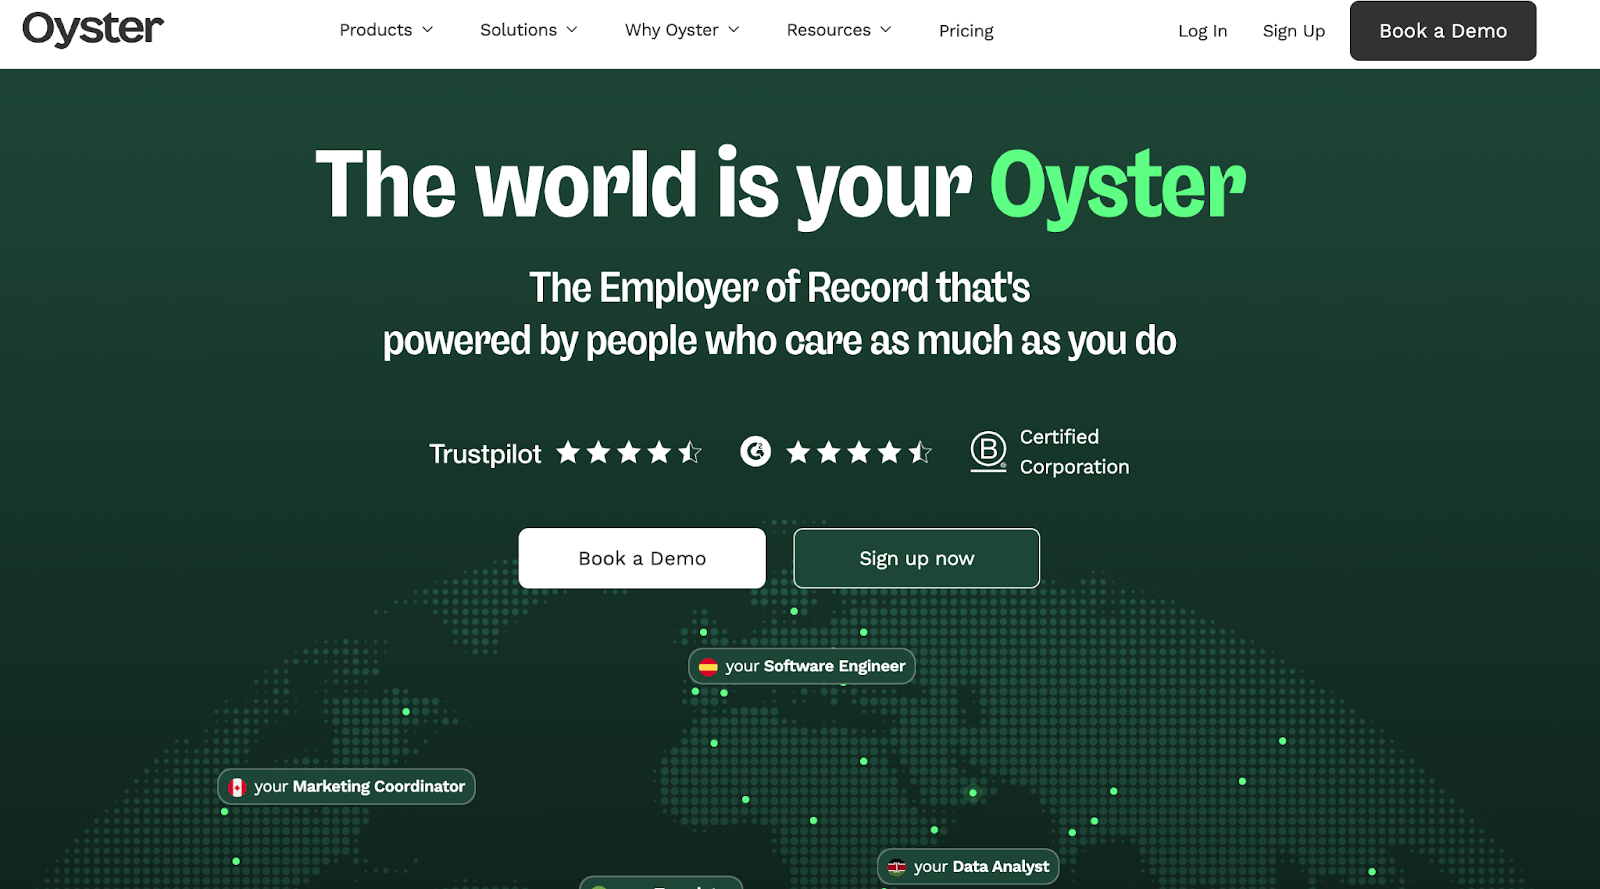
Task: Click the green 'Oyster' headline word
Action: (1118, 187)
